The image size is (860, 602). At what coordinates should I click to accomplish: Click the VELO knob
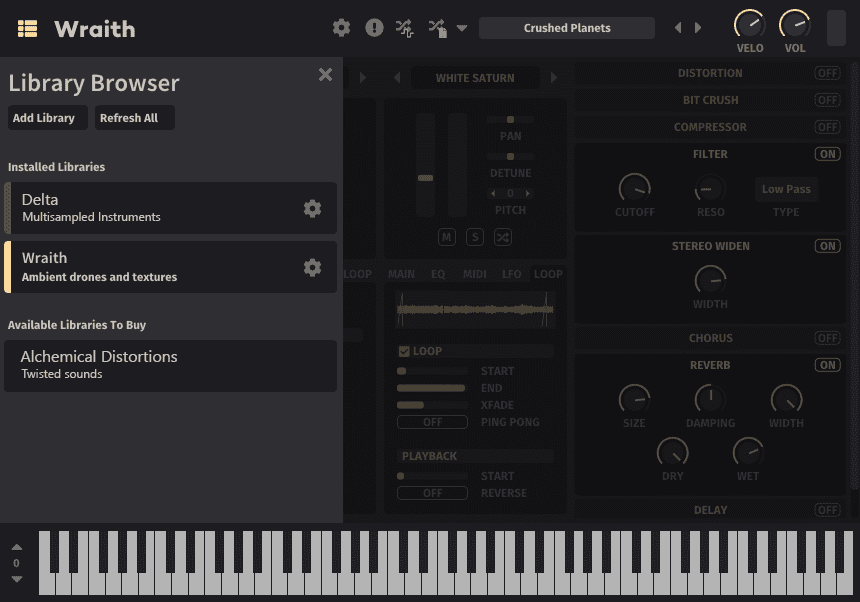pyautogui.click(x=749, y=25)
